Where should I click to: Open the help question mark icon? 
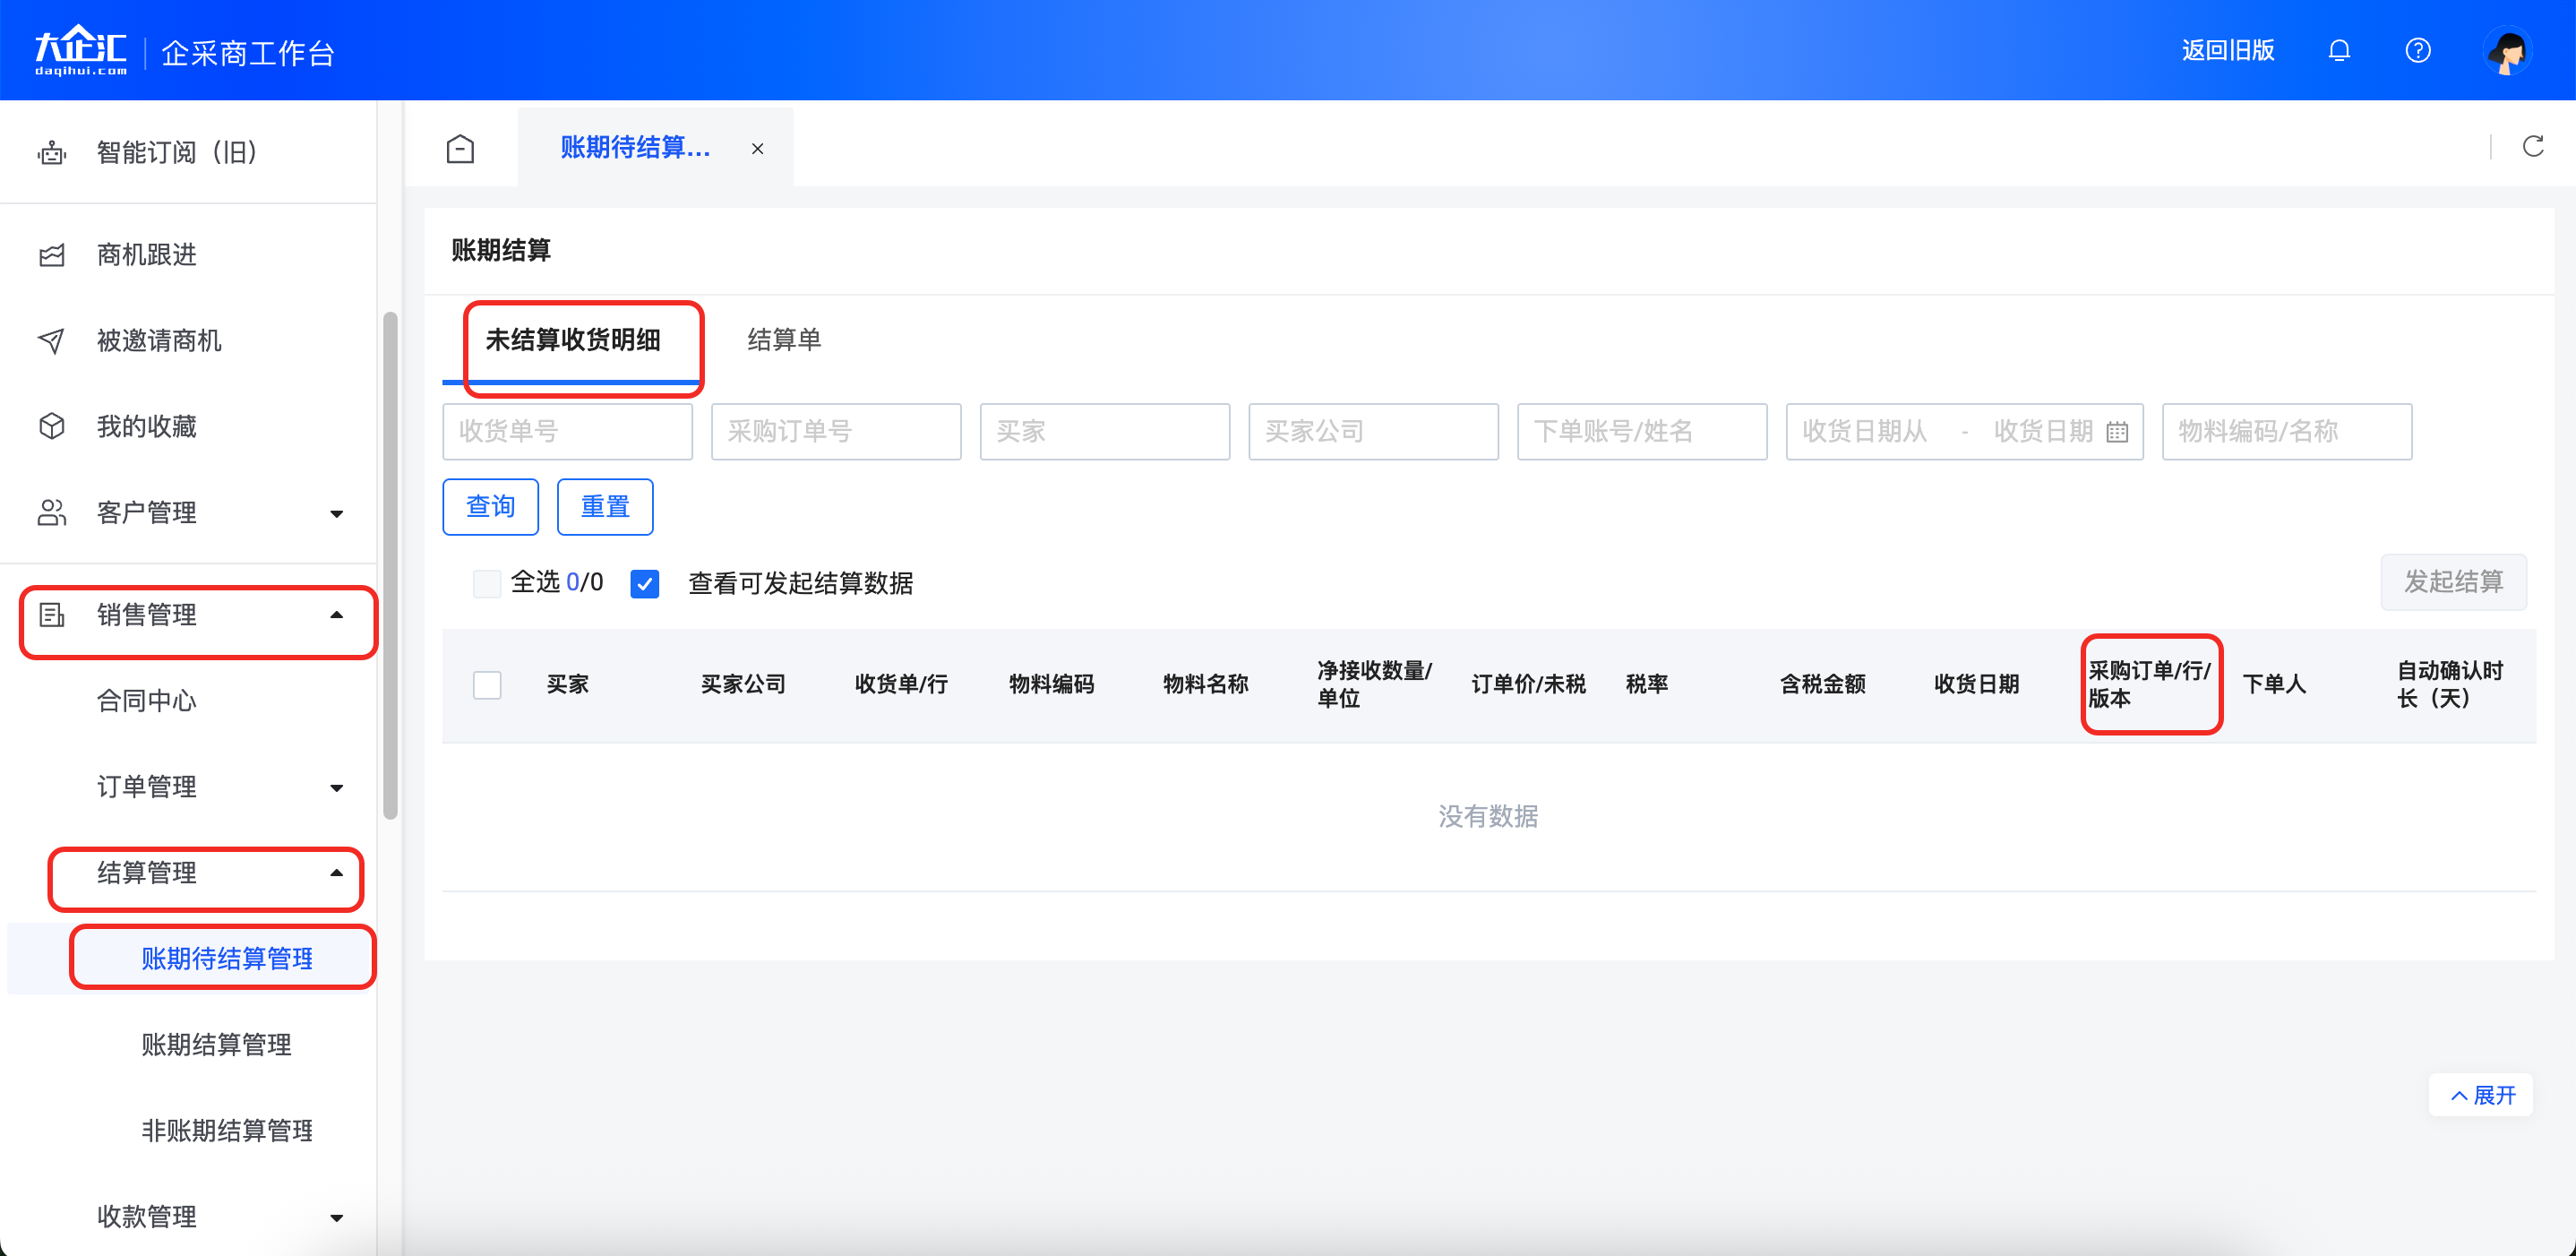pyautogui.click(x=2417, y=50)
